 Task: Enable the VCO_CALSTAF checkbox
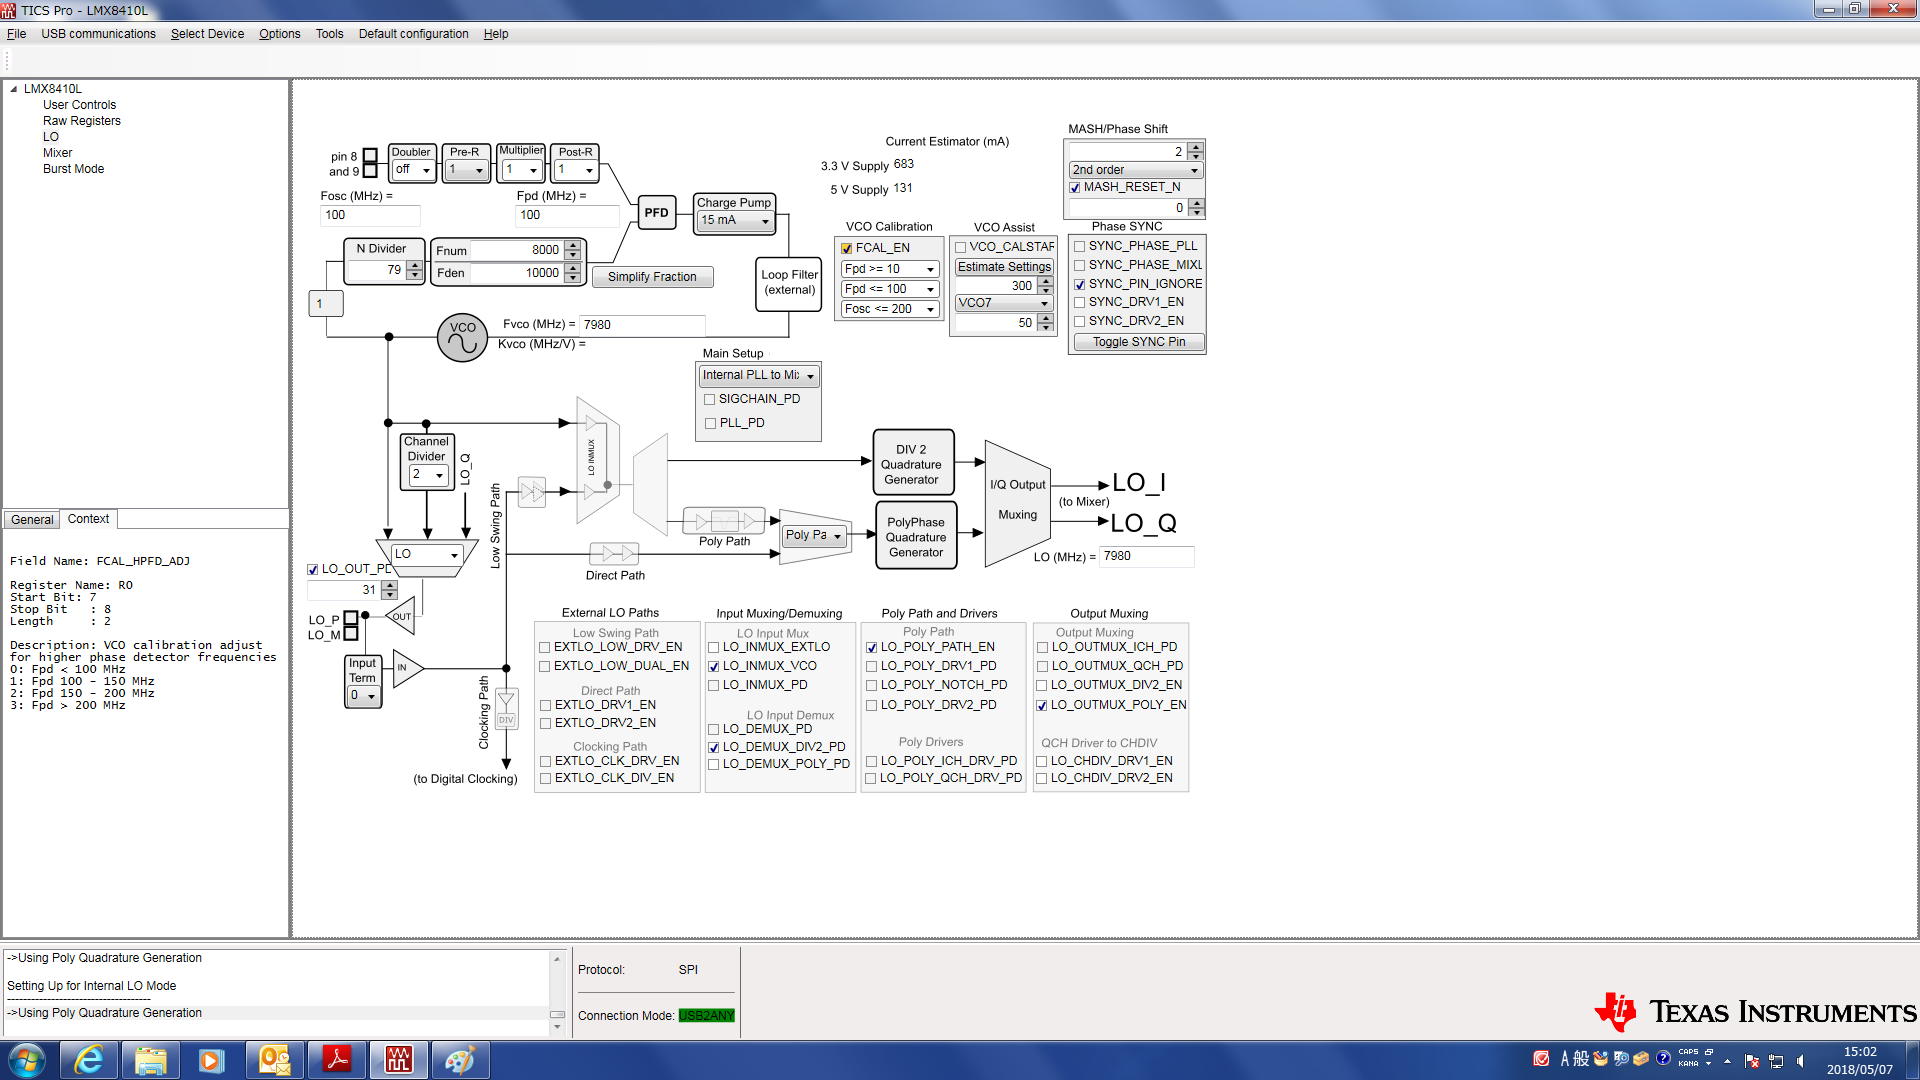[960, 247]
